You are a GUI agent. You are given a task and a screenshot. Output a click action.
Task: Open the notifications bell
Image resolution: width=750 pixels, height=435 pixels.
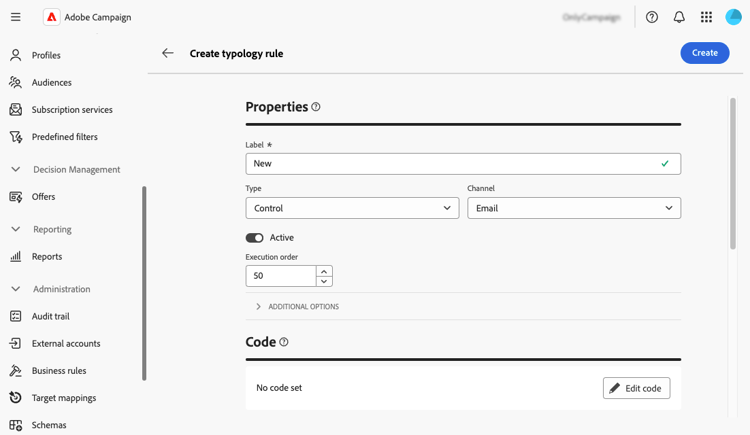(x=679, y=17)
